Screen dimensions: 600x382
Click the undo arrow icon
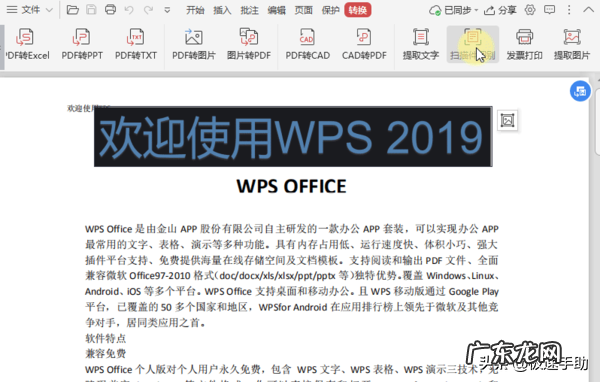[x=129, y=10]
